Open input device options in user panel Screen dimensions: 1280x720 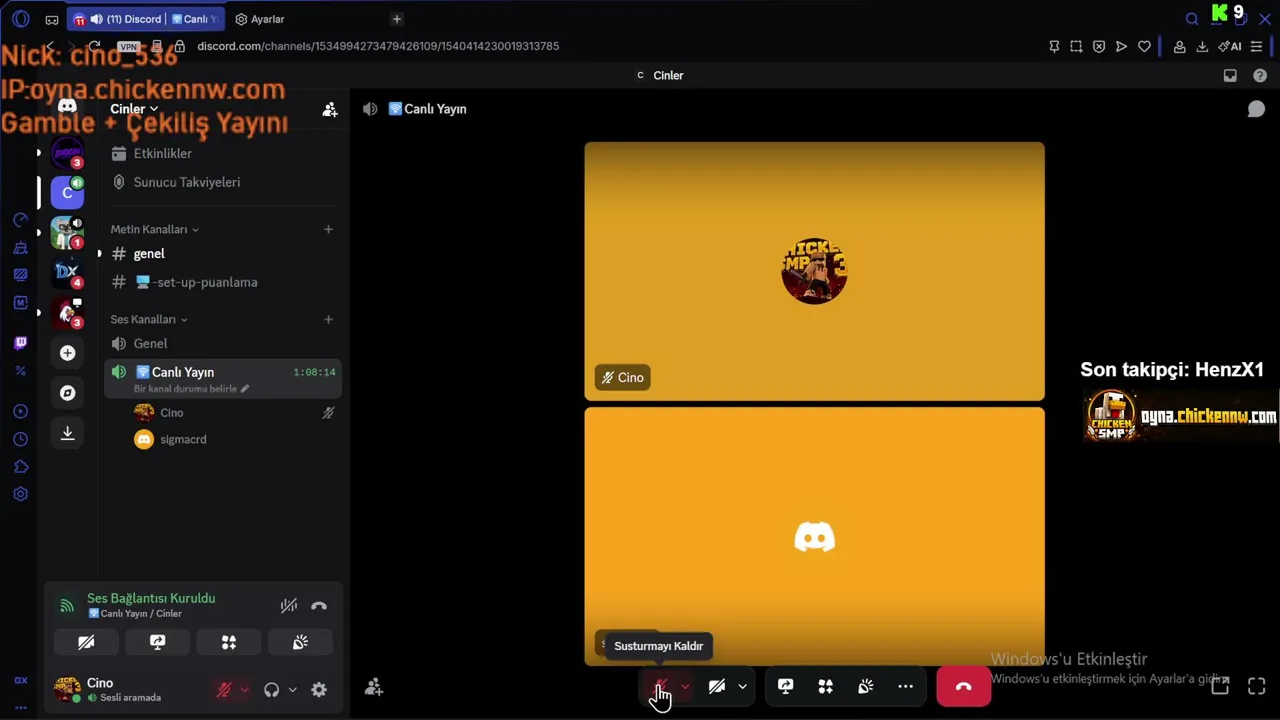pos(244,689)
